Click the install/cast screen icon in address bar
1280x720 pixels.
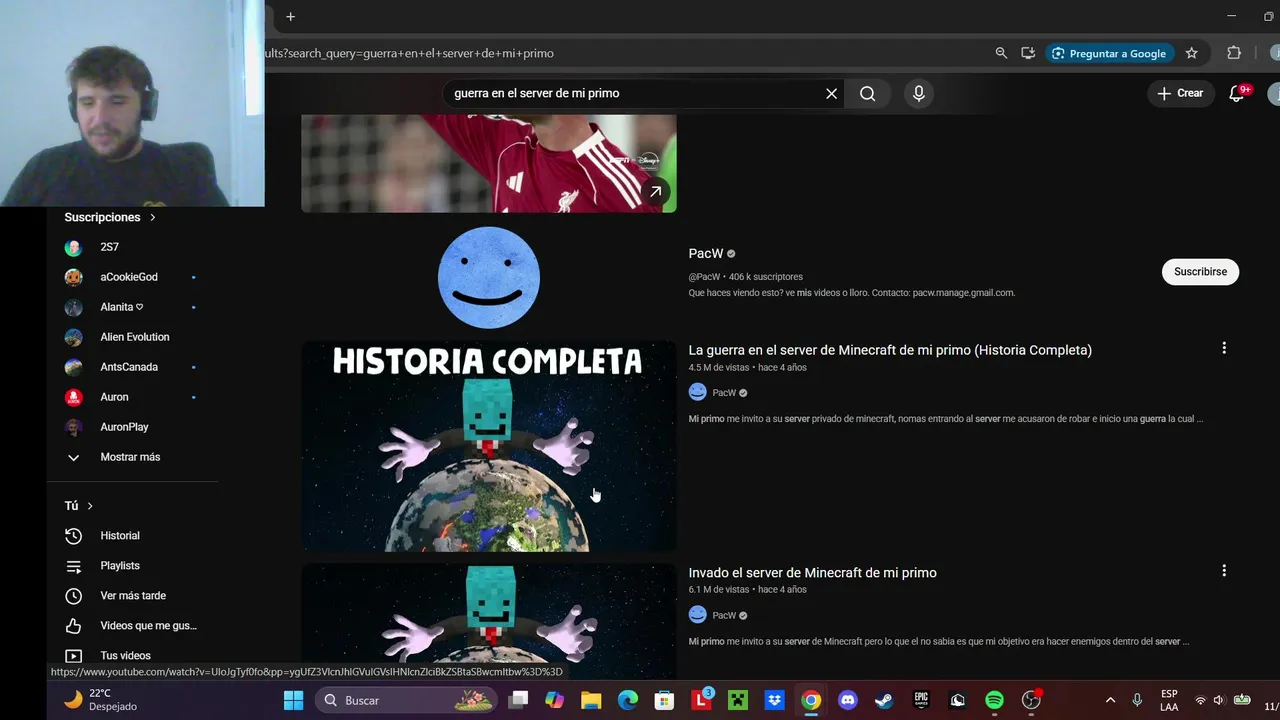(1028, 53)
